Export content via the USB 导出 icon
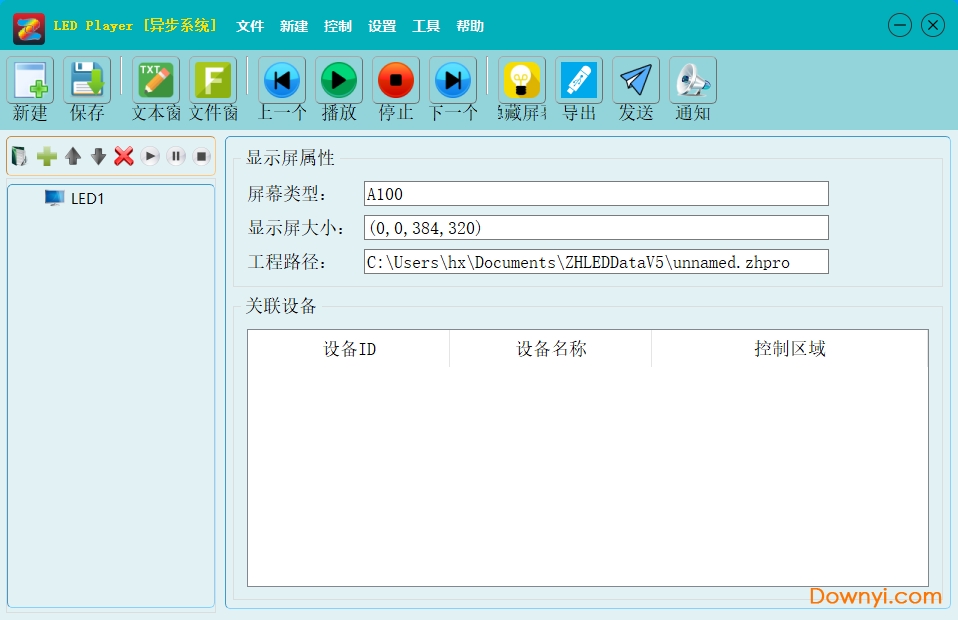The image size is (958, 620). click(578, 80)
